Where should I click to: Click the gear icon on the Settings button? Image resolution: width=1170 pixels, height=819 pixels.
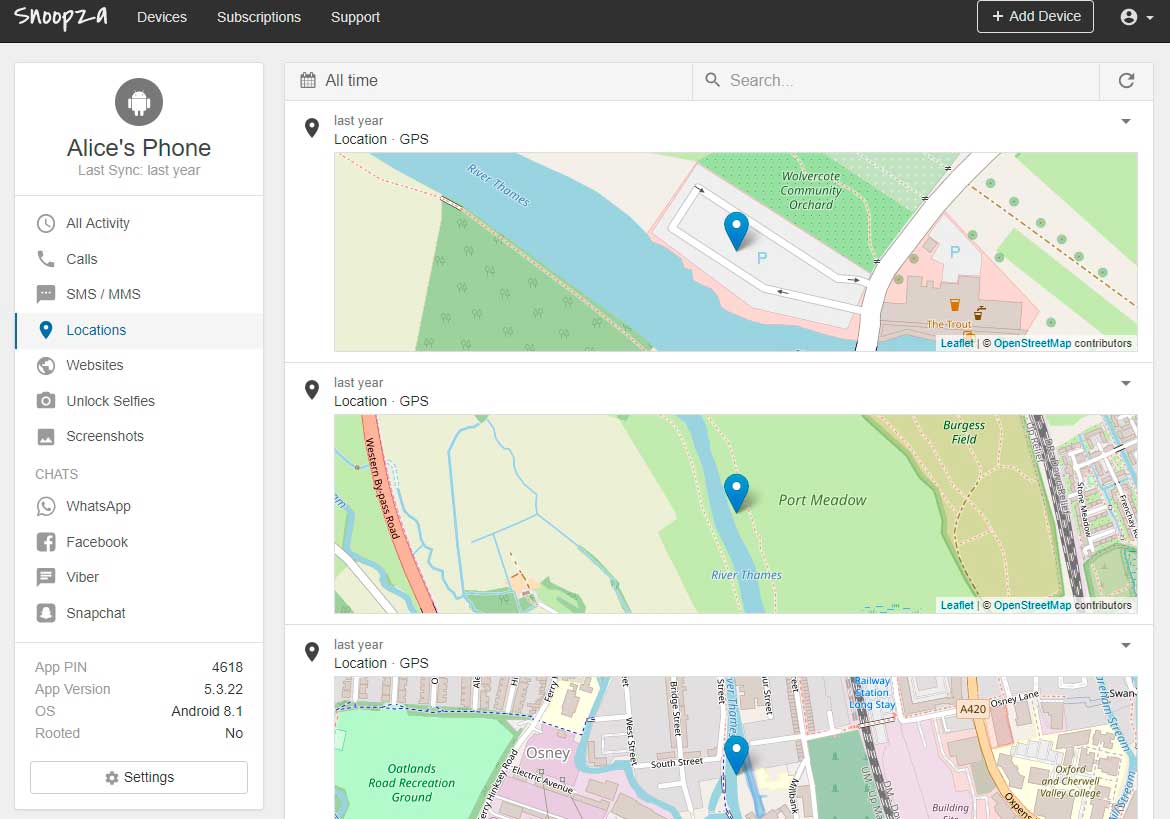pyautogui.click(x=112, y=778)
